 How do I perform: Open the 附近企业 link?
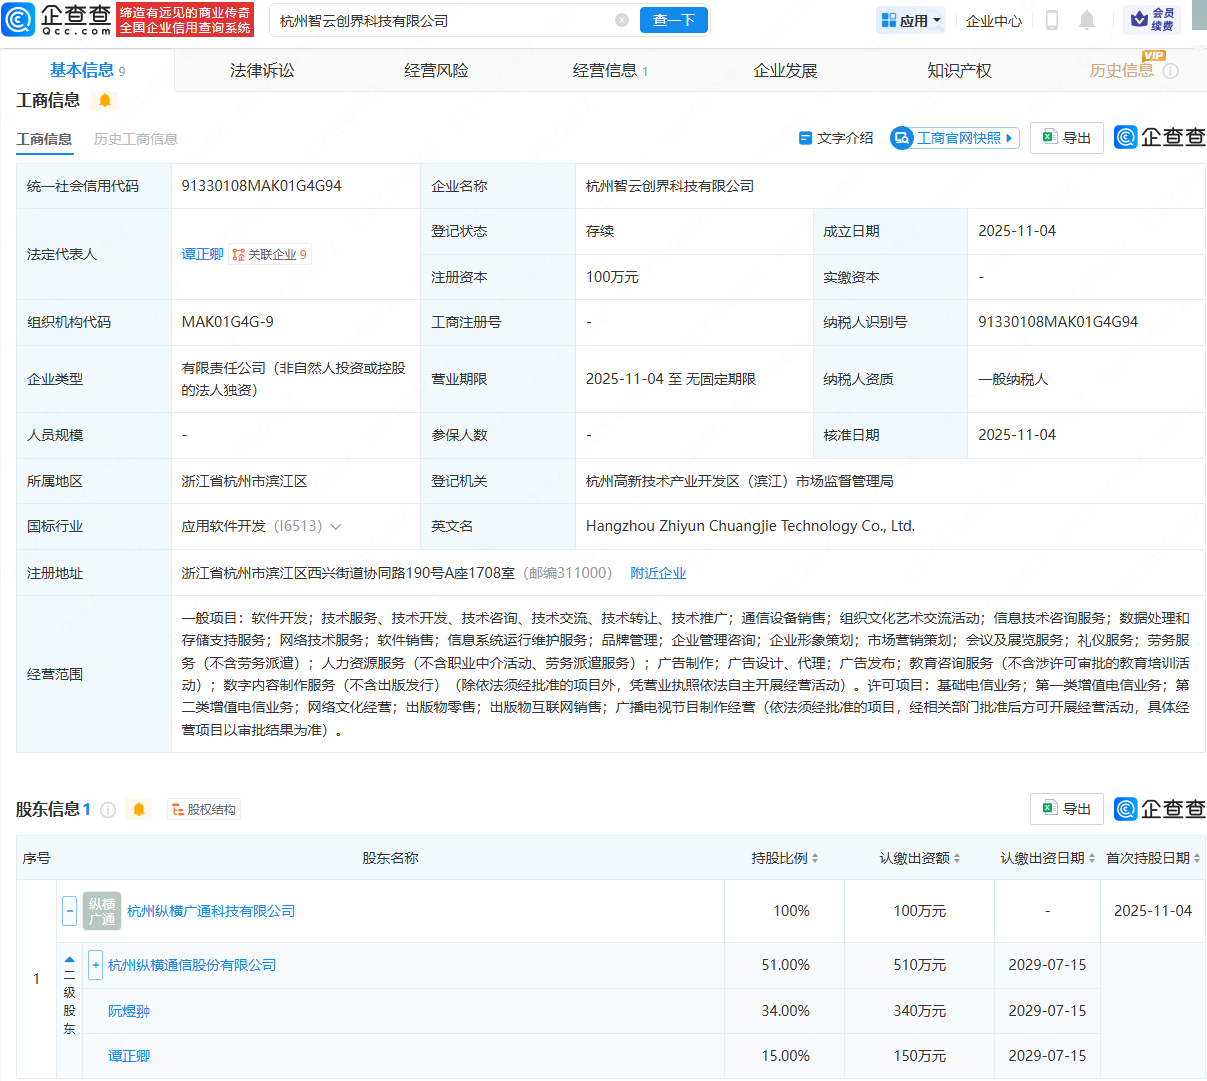point(658,572)
